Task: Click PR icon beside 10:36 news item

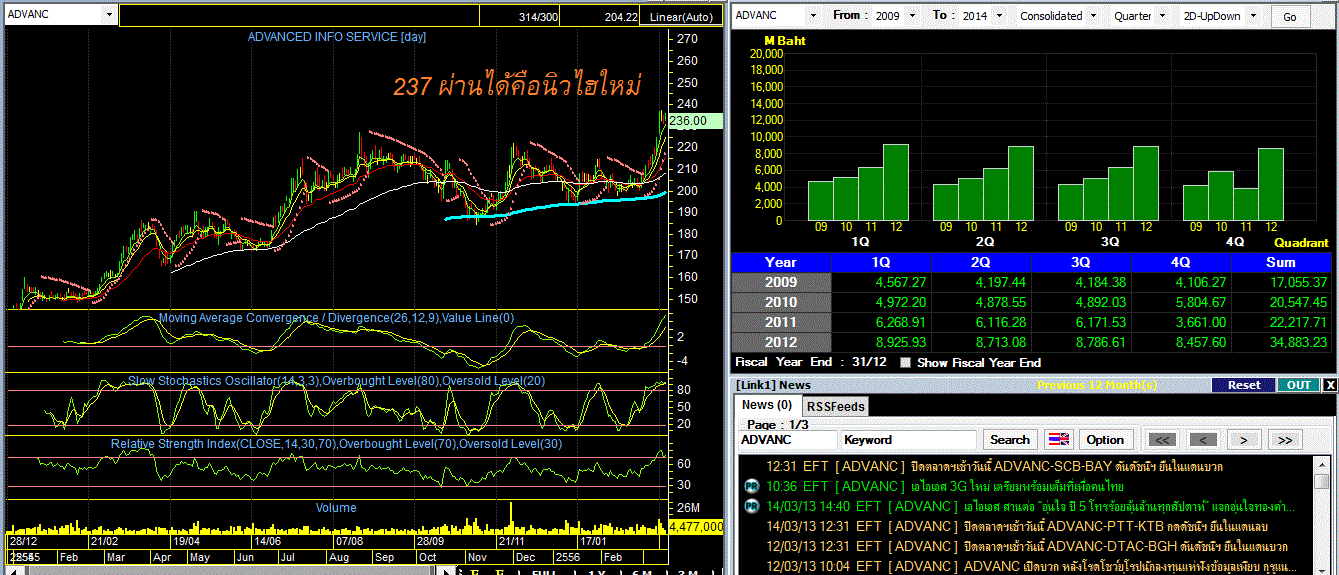Action: coord(752,486)
